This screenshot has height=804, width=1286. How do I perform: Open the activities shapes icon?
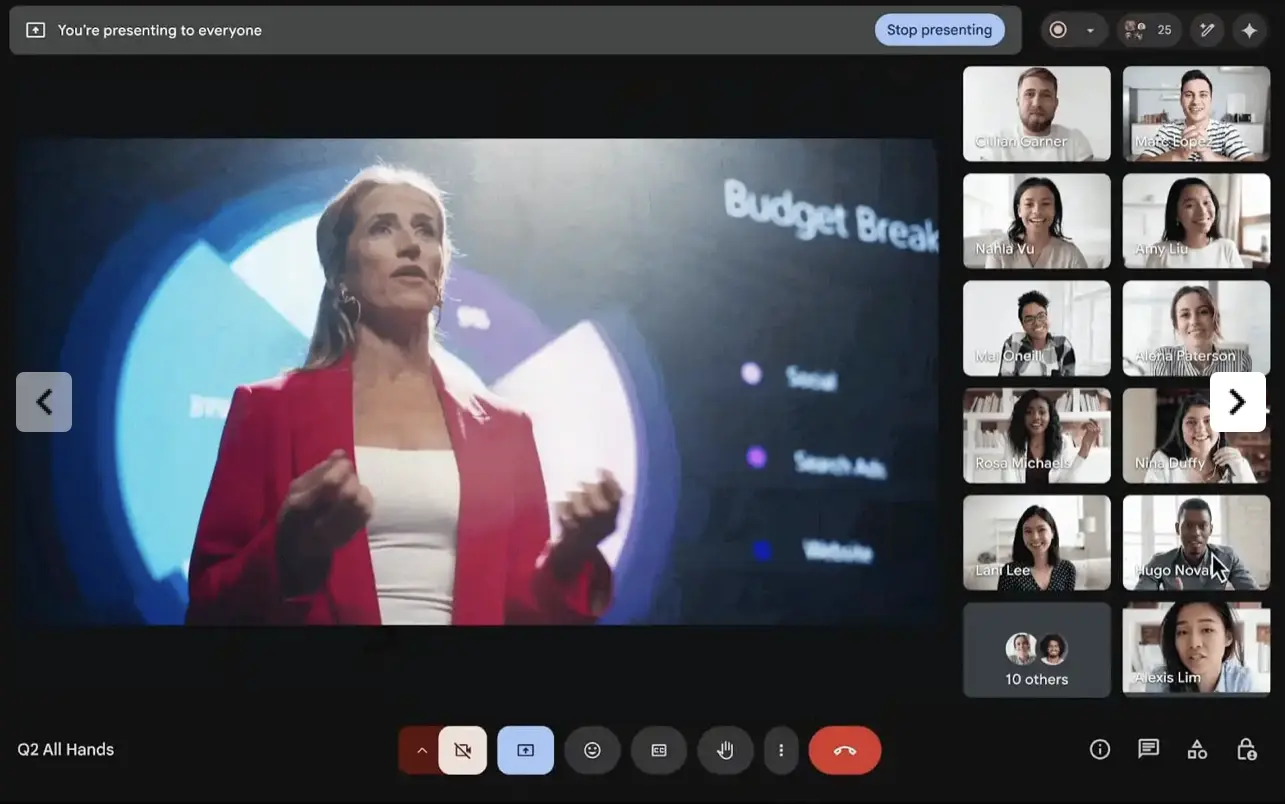click(x=1197, y=749)
